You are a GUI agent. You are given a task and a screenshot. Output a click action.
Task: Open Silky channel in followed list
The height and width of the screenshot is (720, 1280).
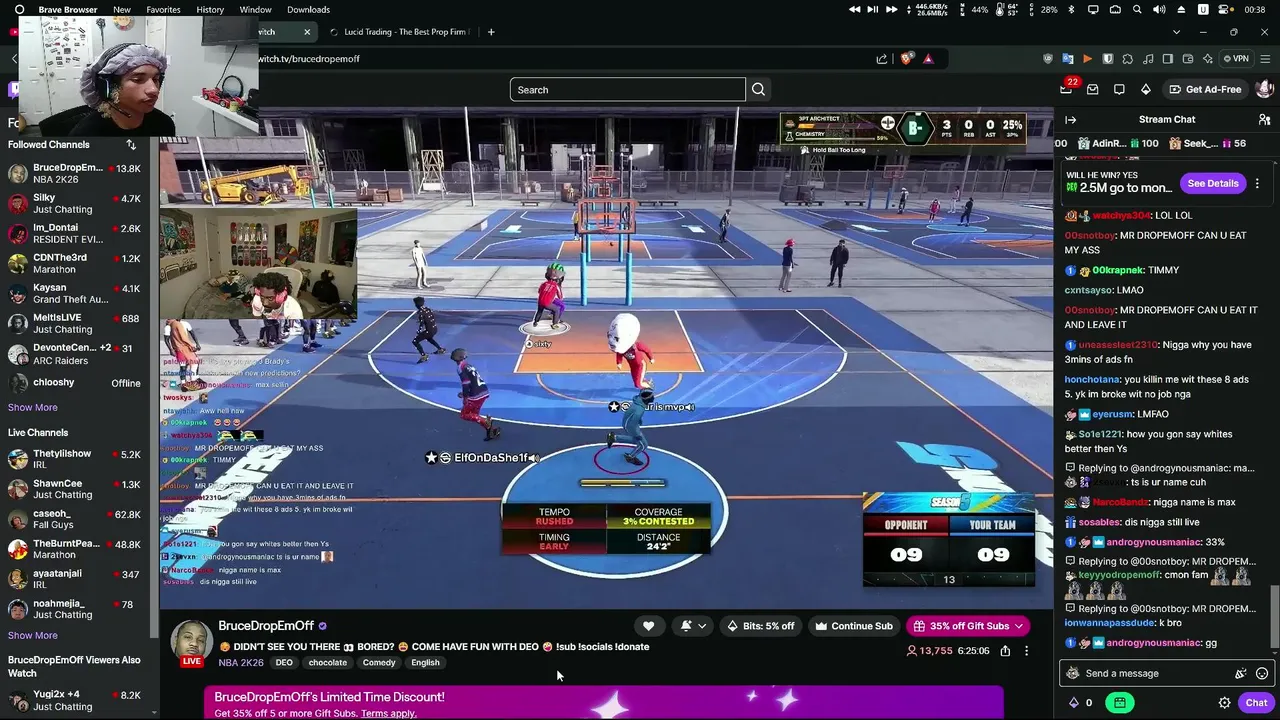tap(77, 204)
